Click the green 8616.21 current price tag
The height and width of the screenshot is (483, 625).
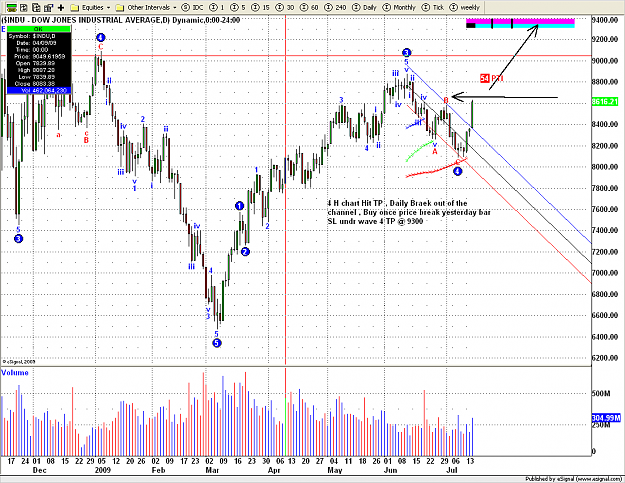click(x=605, y=102)
